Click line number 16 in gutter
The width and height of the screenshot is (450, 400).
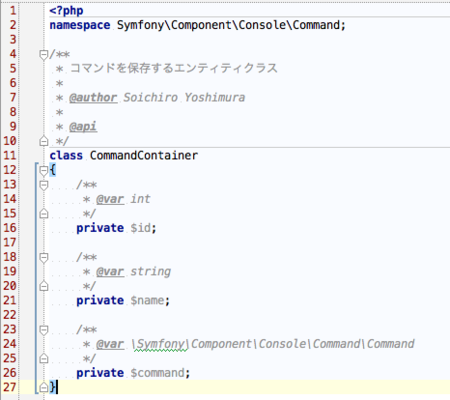click(10, 228)
